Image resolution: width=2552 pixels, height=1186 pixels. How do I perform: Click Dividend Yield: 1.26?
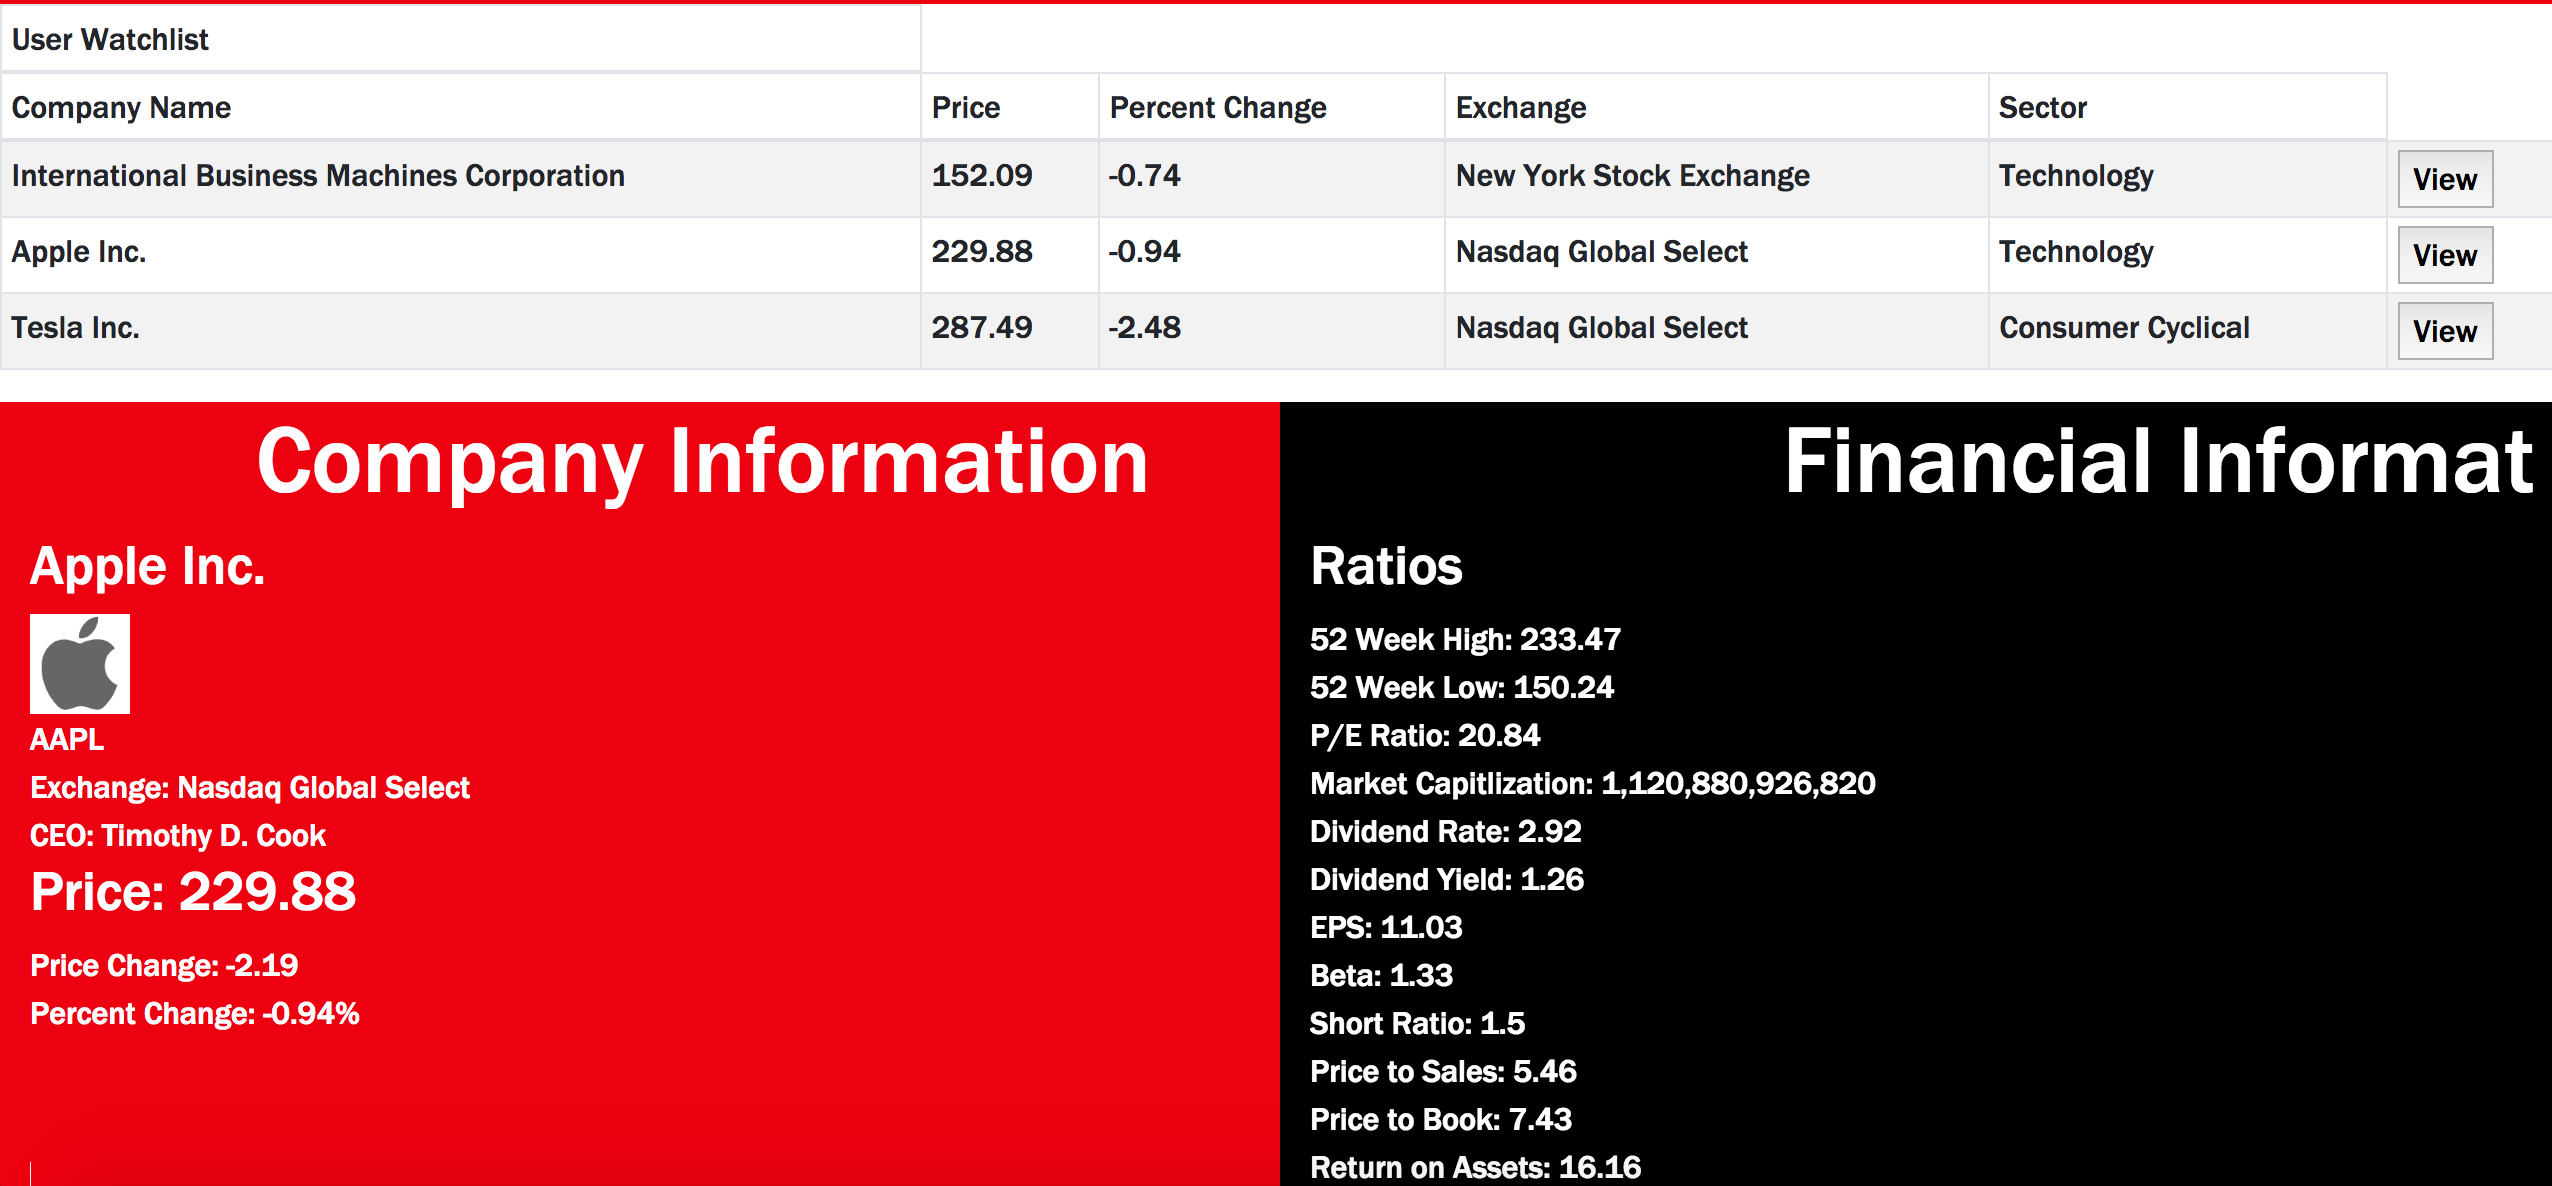point(1447,879)
